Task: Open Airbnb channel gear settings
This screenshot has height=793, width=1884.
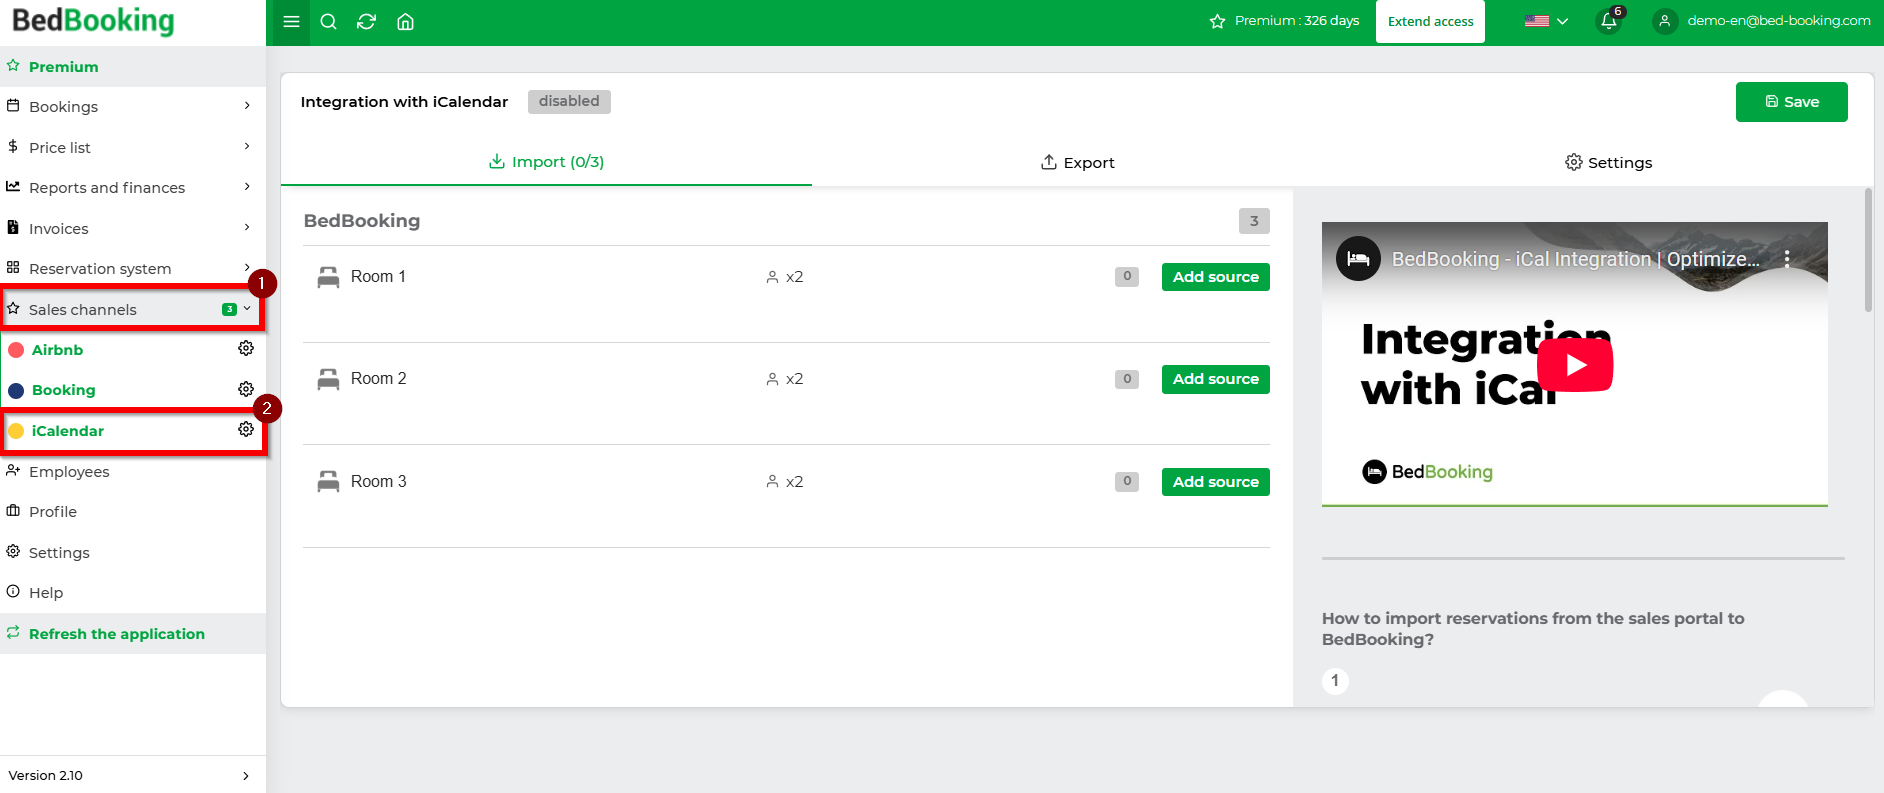Action: click(x=246, y=348)
